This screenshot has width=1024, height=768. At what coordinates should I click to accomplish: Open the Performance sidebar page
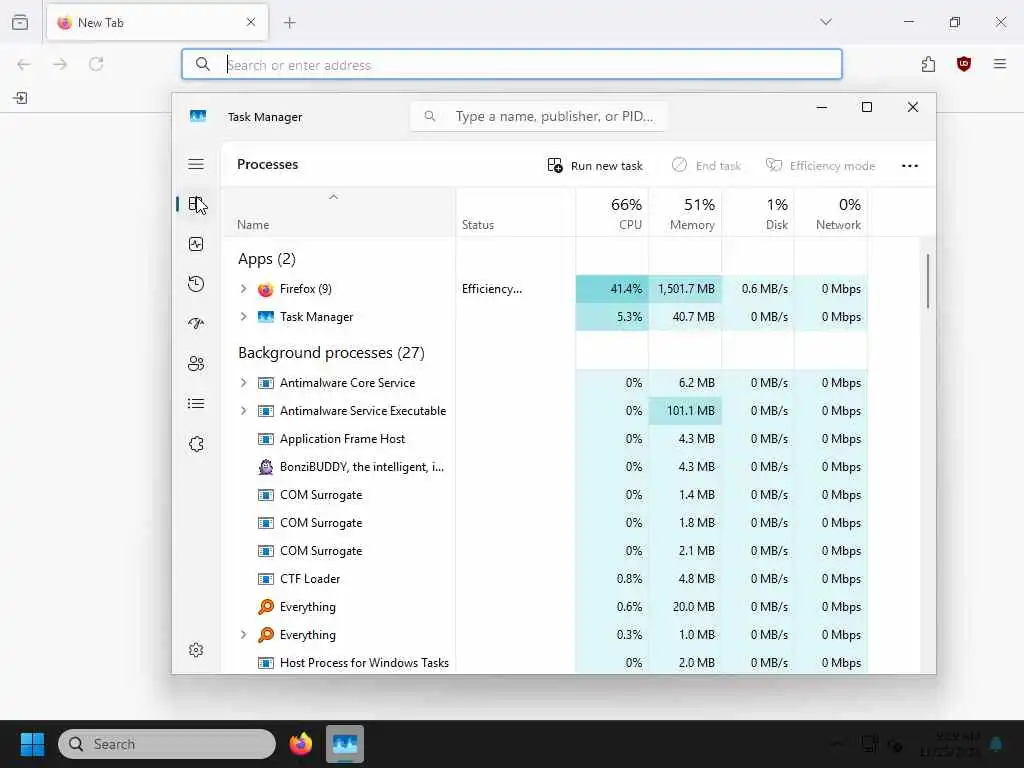[196, 244]
